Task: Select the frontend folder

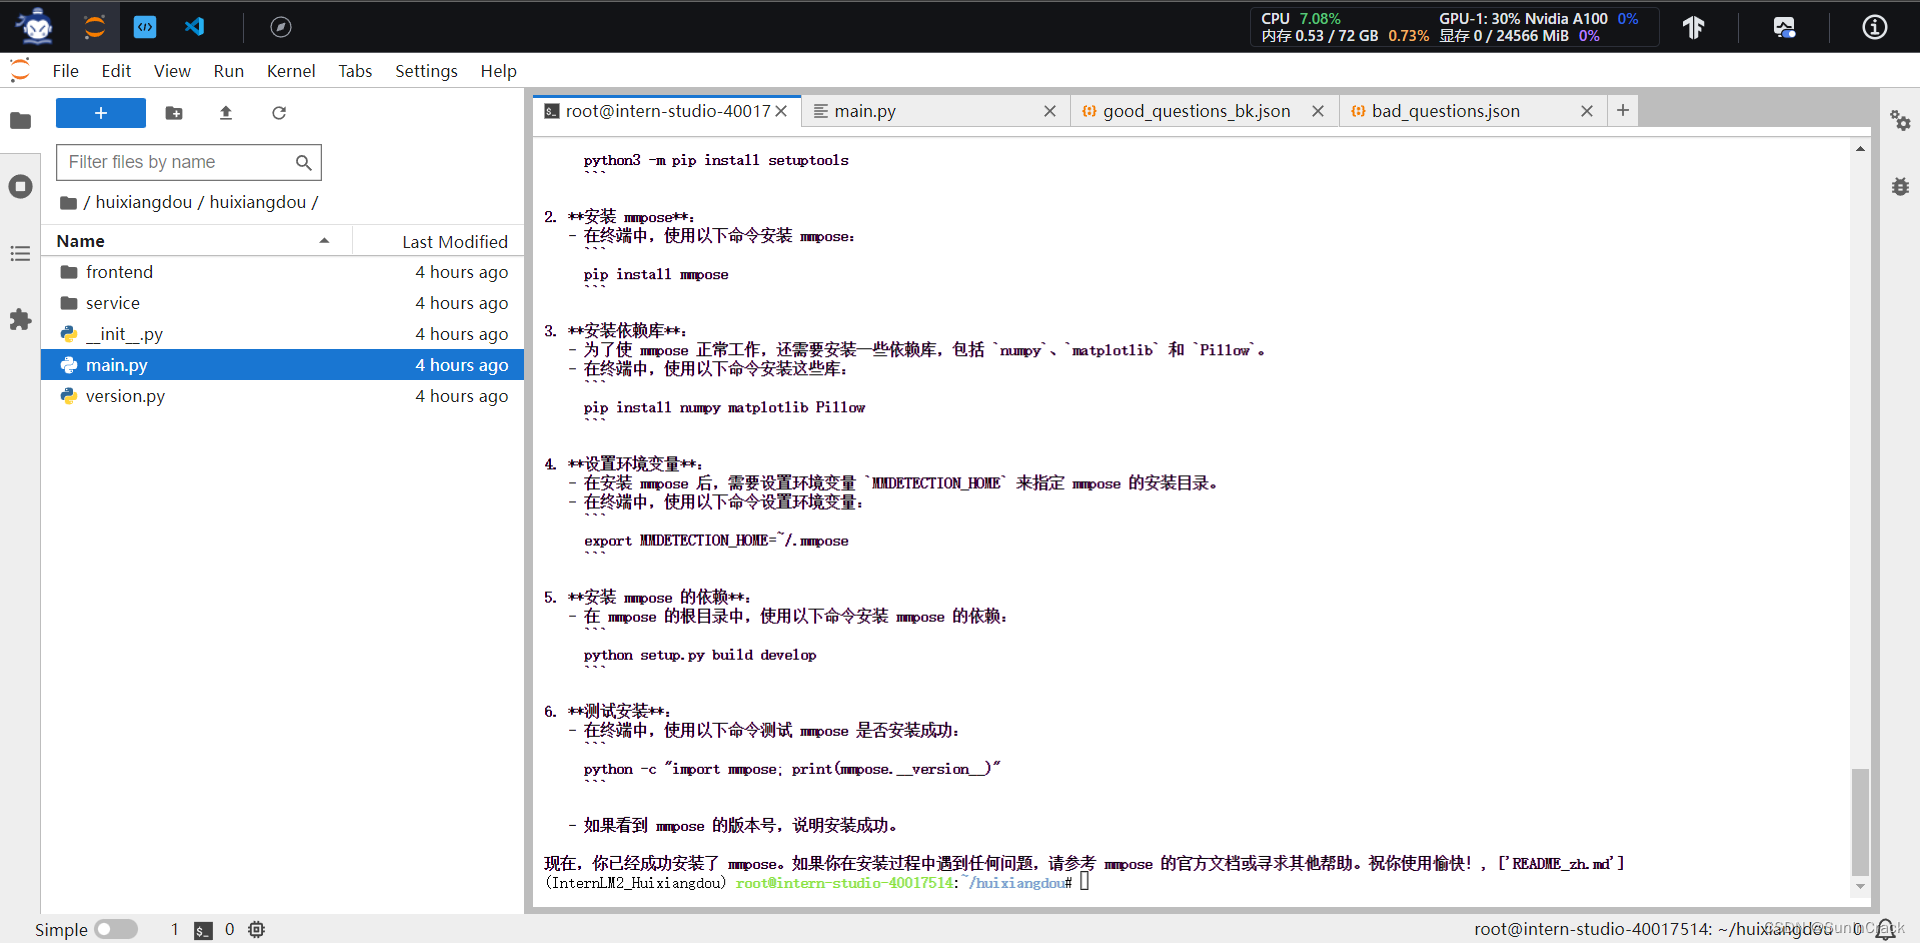Action: coord(282,272)
